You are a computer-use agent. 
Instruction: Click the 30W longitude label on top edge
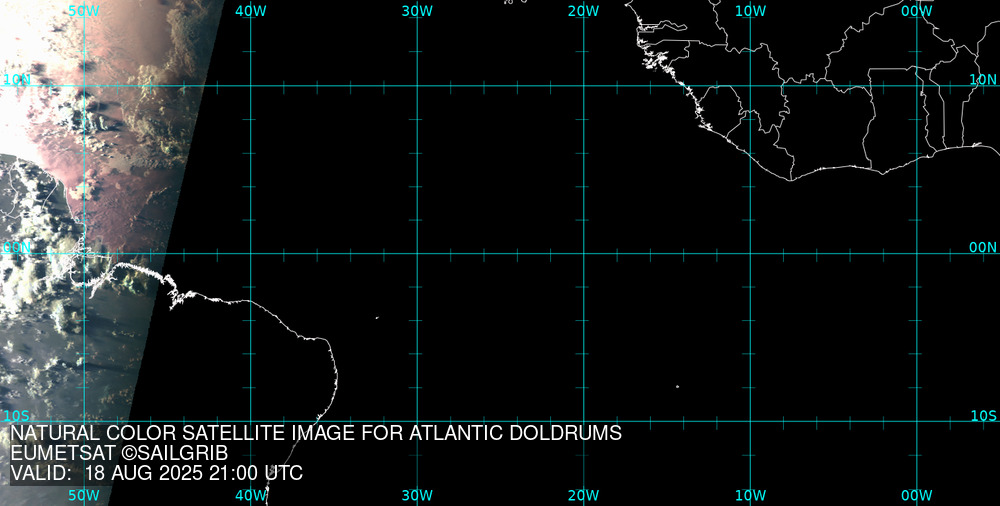pos(417,11)
